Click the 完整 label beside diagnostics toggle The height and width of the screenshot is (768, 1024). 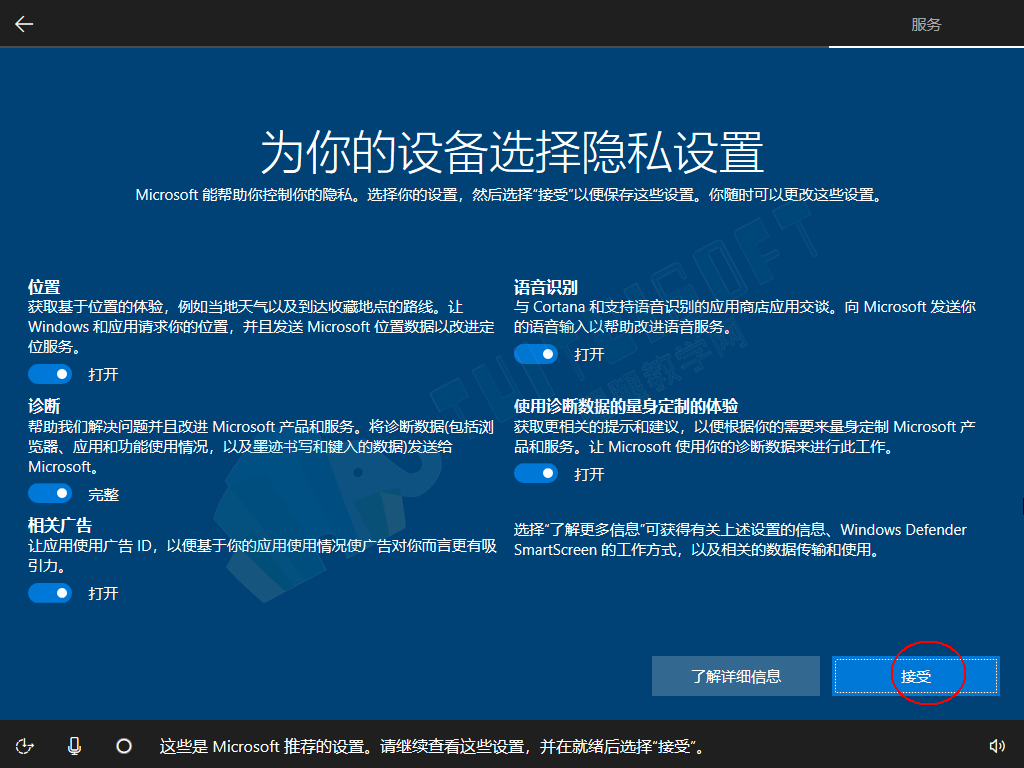104,494
